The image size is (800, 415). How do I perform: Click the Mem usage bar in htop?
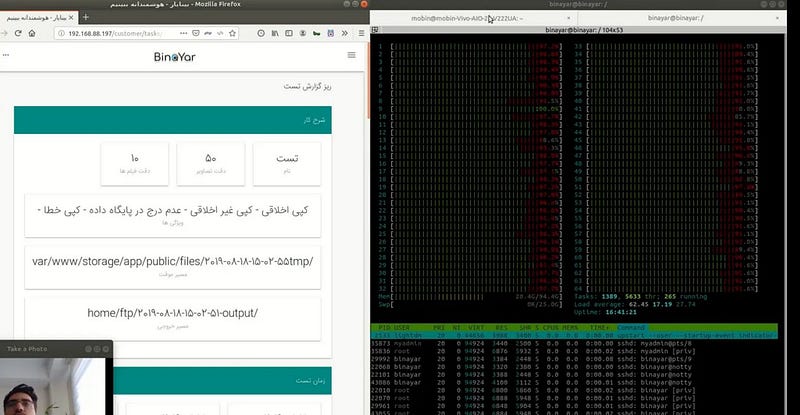477,297
